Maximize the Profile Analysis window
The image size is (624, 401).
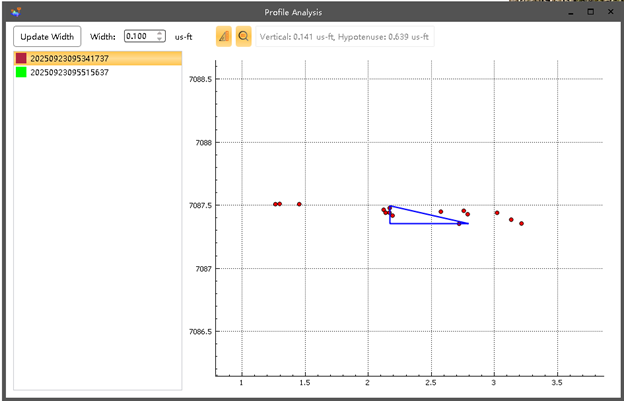(x=590, y=11)
